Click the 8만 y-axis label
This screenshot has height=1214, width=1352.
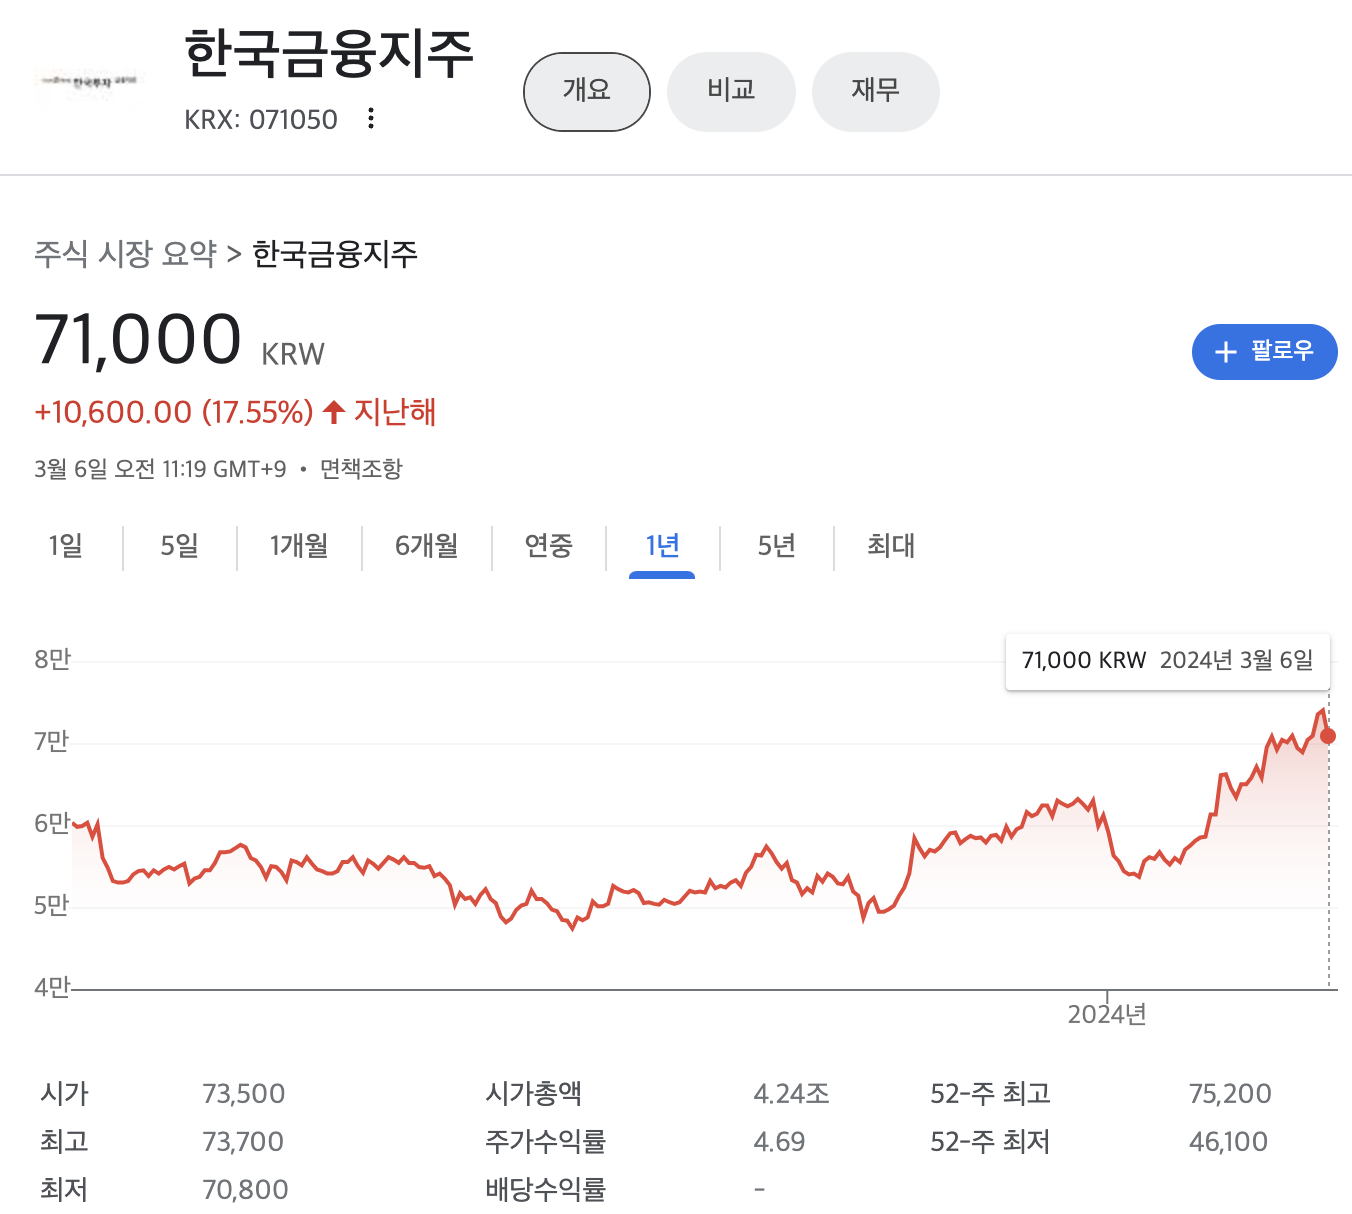(x=53, y=659)
